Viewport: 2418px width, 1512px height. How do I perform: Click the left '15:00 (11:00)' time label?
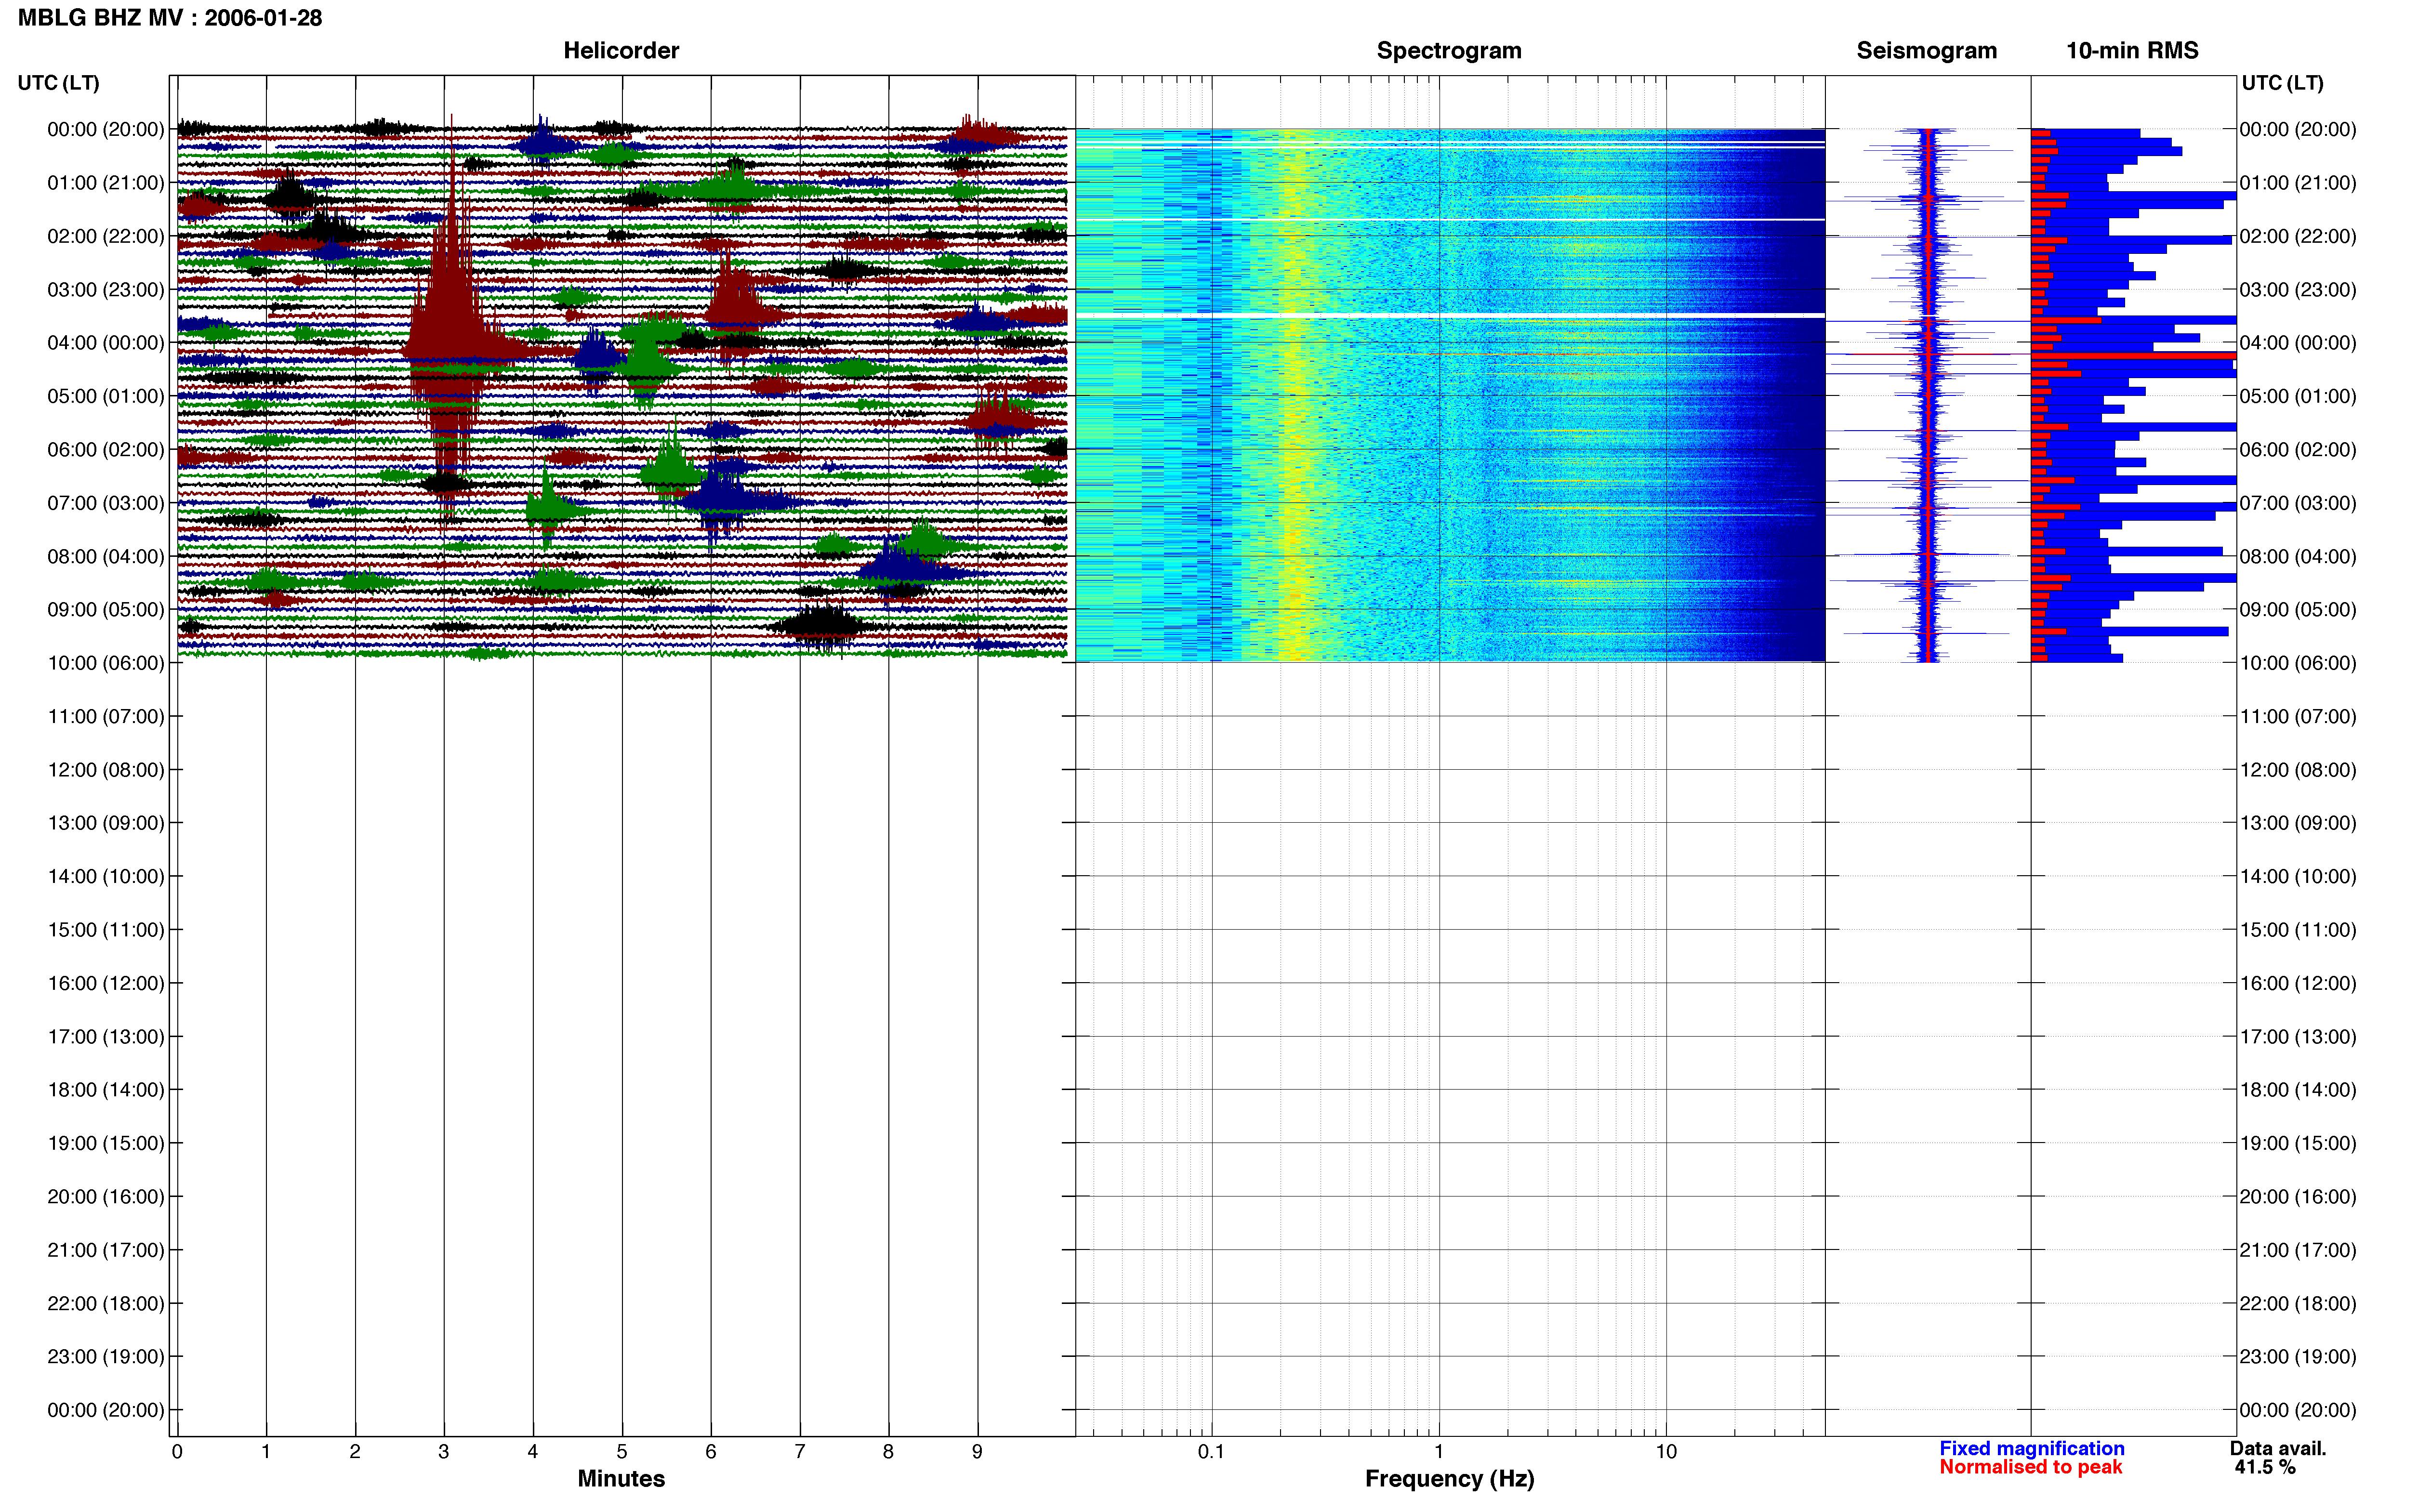[x=106, y=930]
